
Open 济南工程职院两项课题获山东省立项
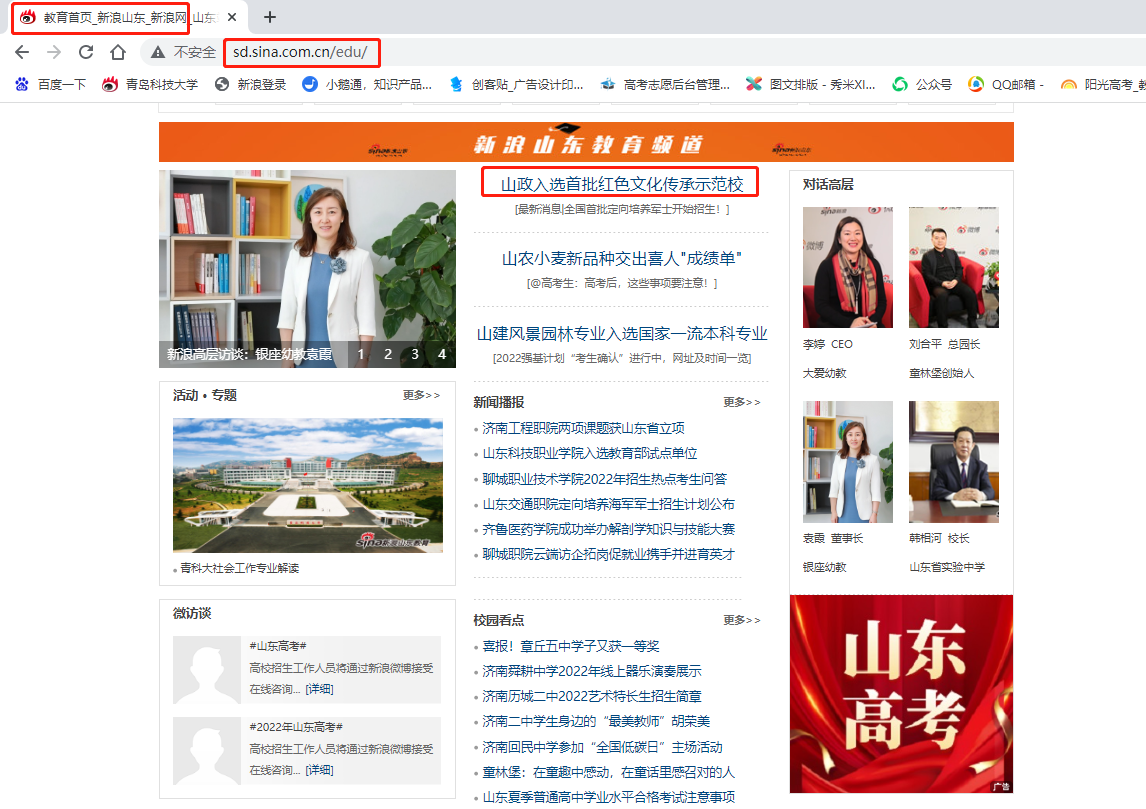[x=583, y=428]
